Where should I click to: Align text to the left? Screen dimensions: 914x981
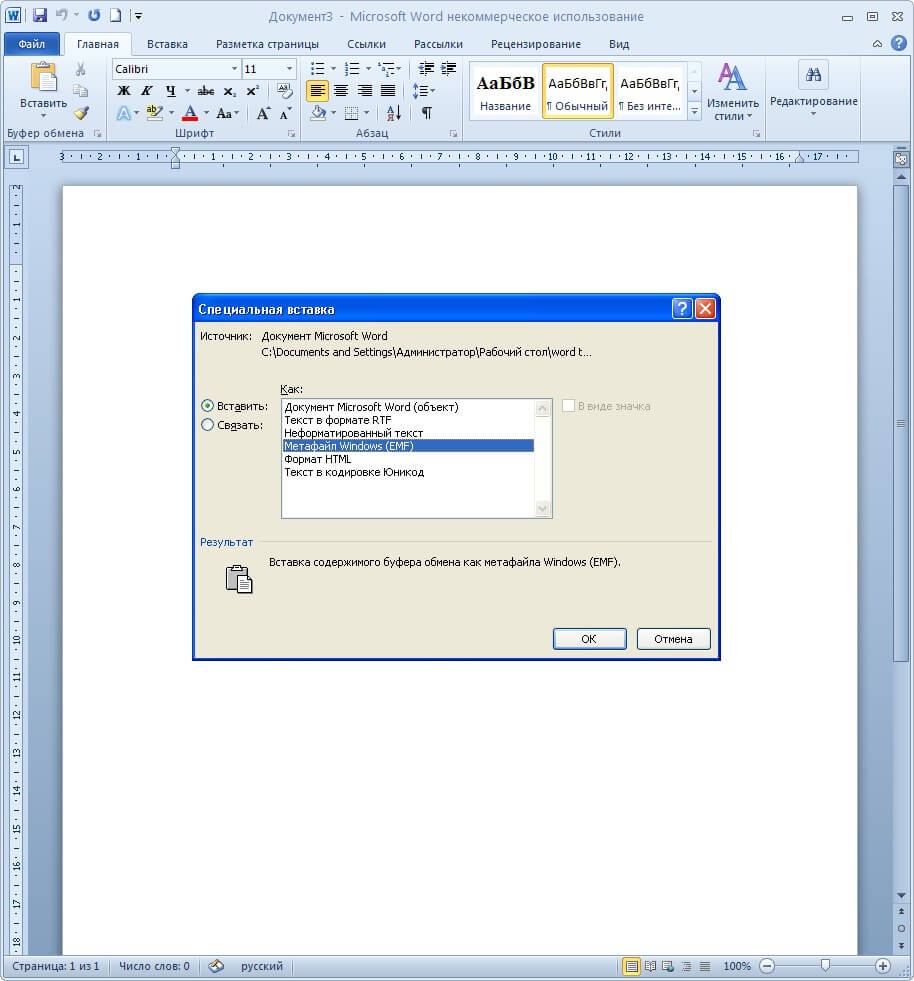(x=317, y=91)
